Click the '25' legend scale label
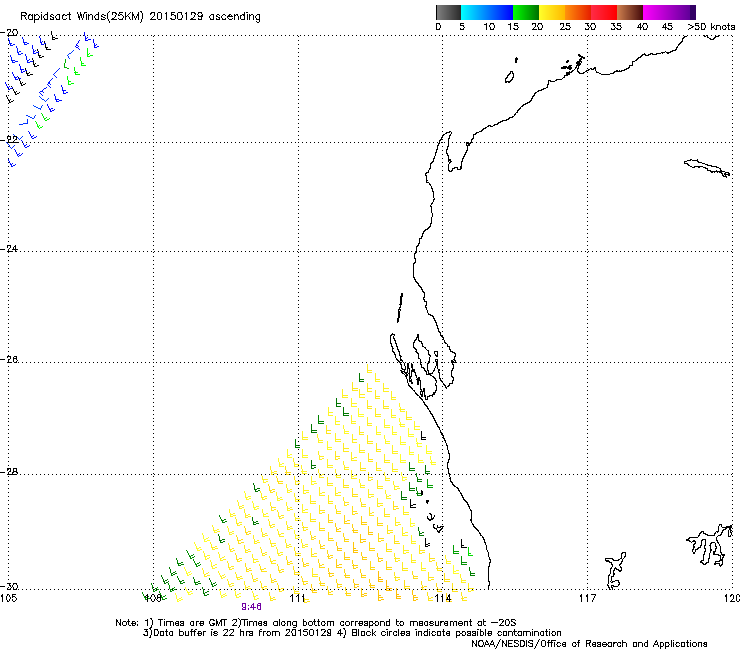740x650 pixels. 565,27
